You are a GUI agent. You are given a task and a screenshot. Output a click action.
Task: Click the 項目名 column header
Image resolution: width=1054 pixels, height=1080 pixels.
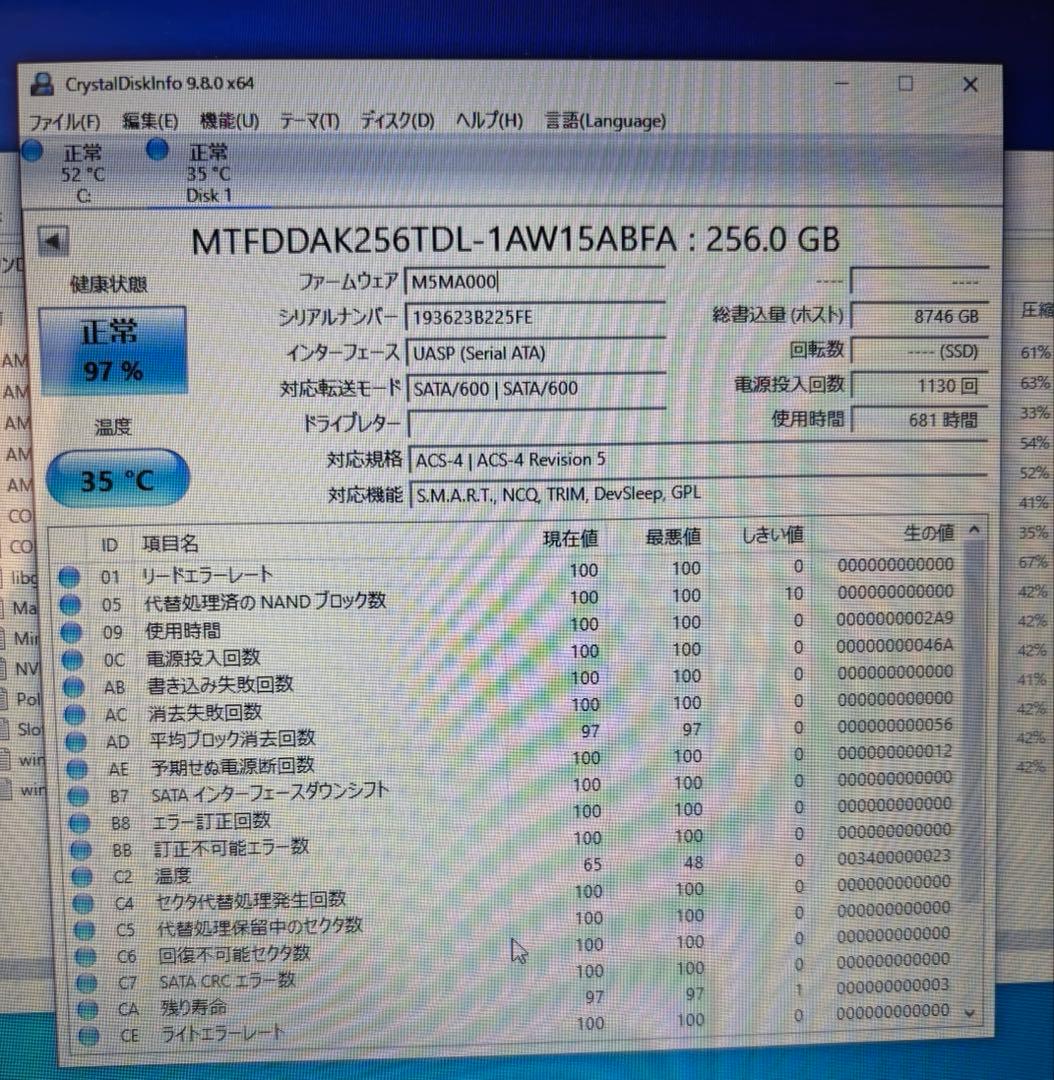pyautogui.click(x=170, y=543)
